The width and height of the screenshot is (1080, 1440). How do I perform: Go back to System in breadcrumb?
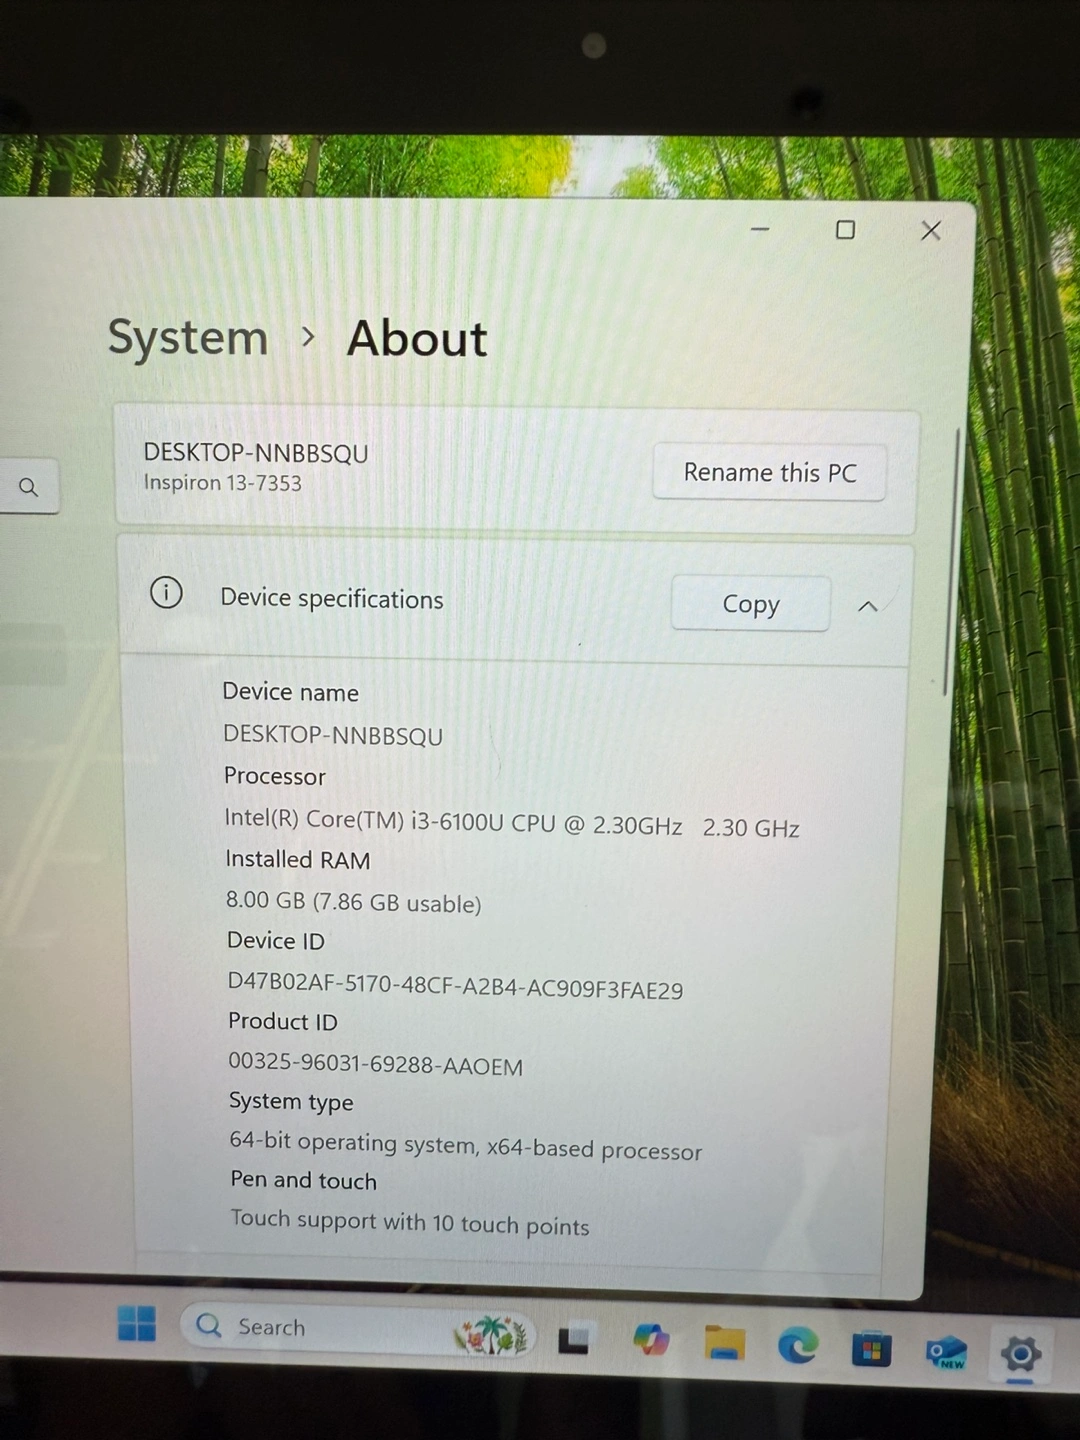point(188,338)
